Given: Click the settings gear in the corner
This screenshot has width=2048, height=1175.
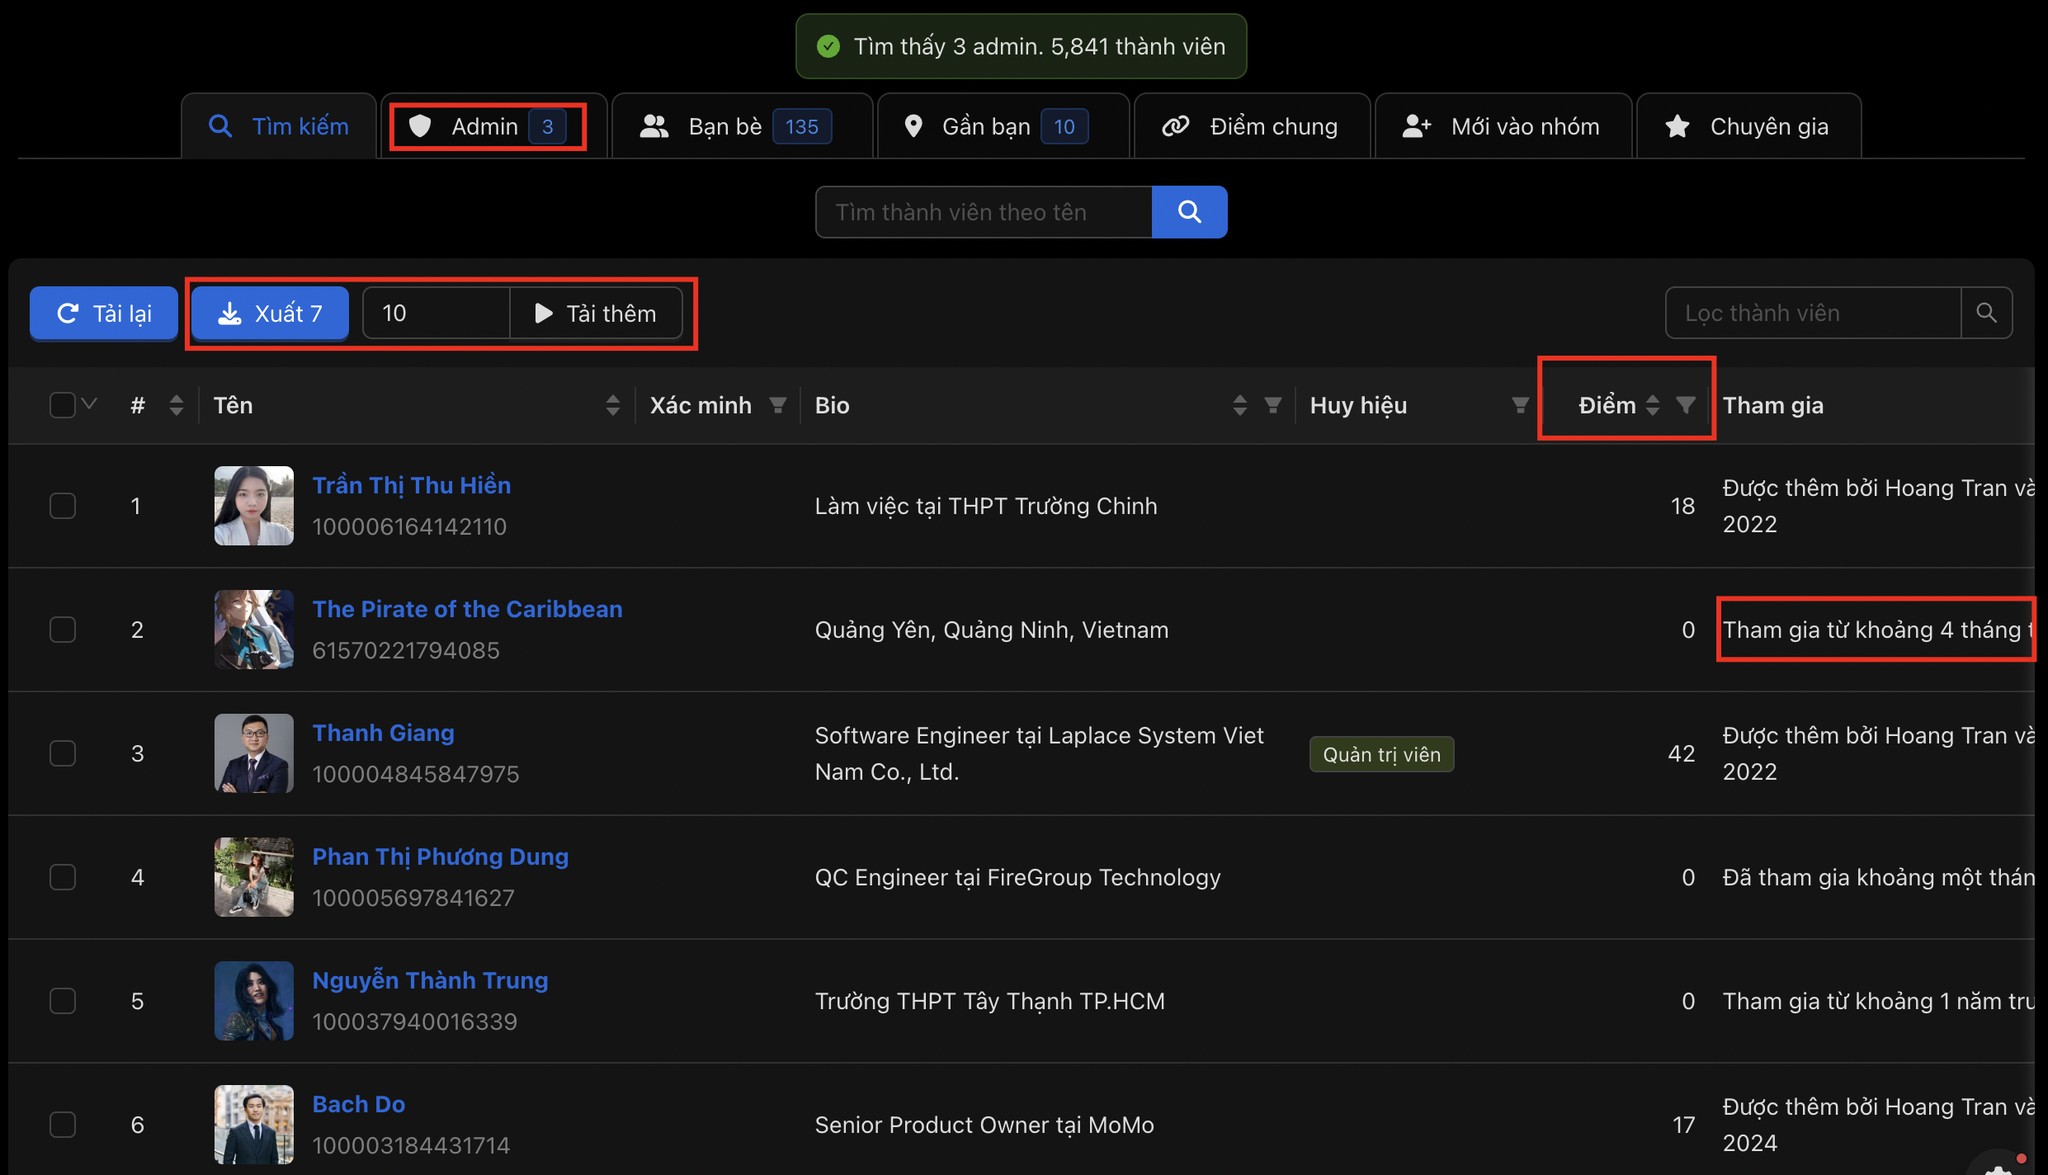Looking at the screenshot, I should 1998,1168.
